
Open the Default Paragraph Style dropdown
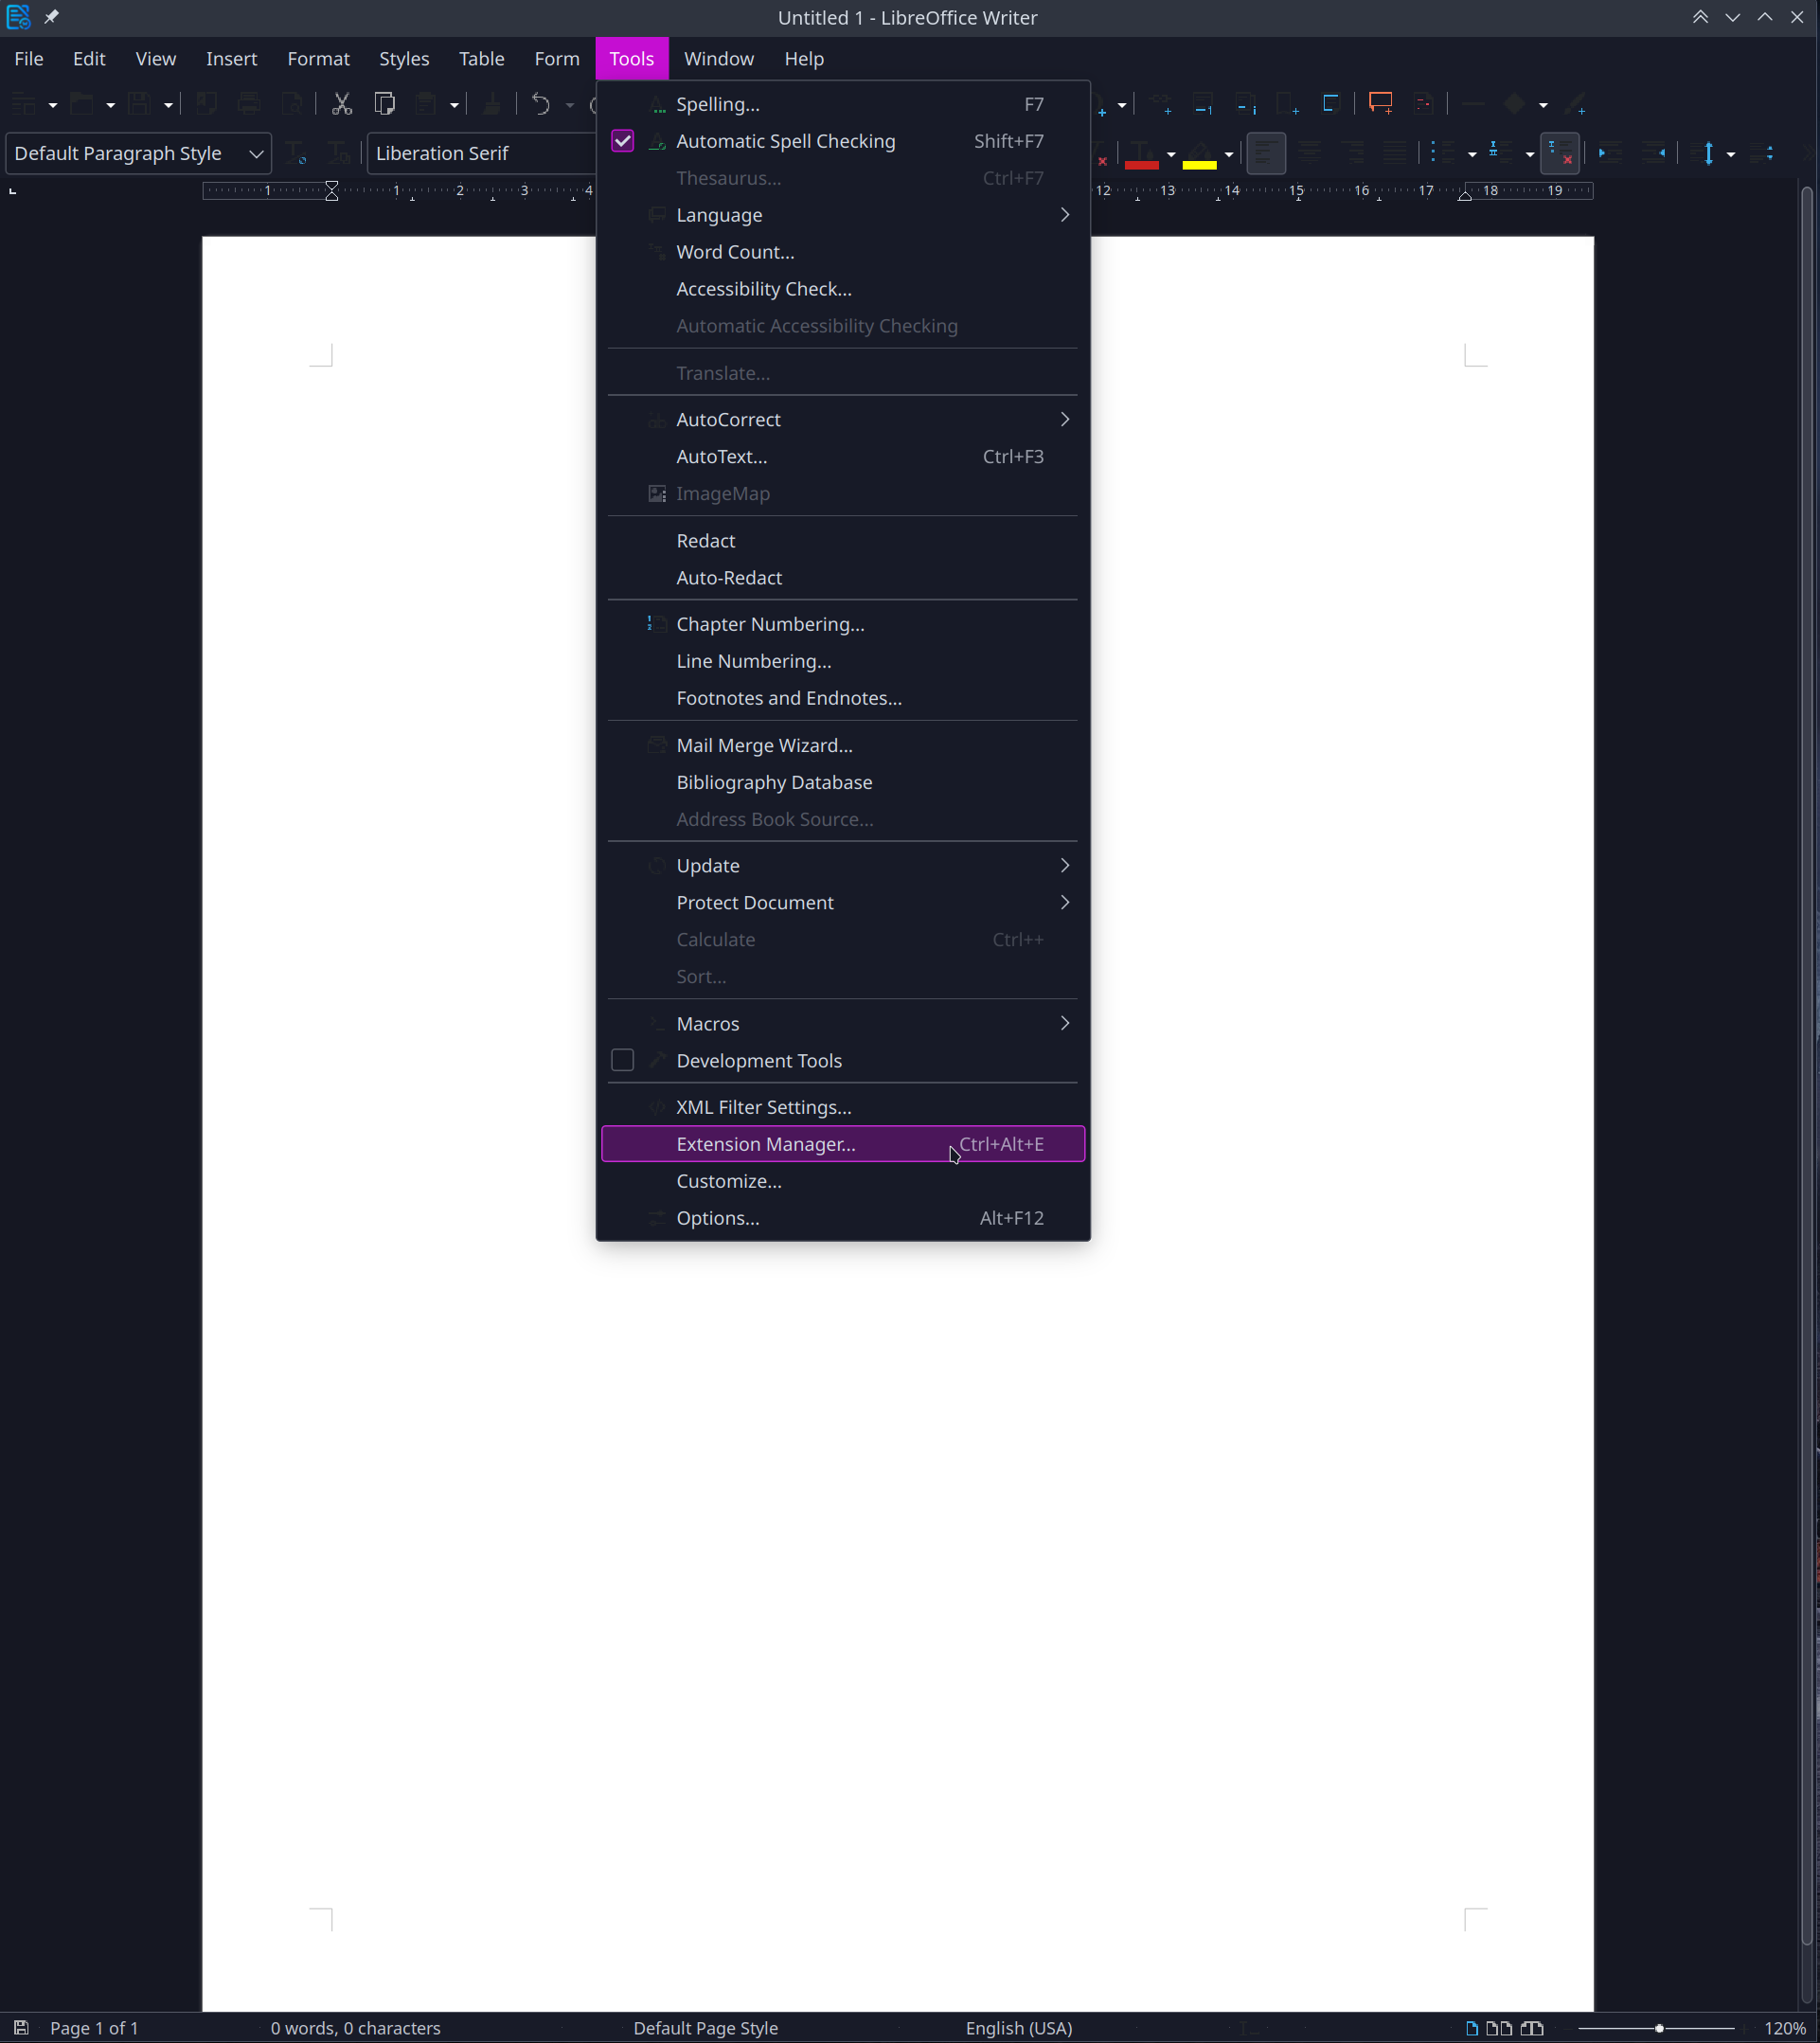pyautogui.click(x=256, y=154)
